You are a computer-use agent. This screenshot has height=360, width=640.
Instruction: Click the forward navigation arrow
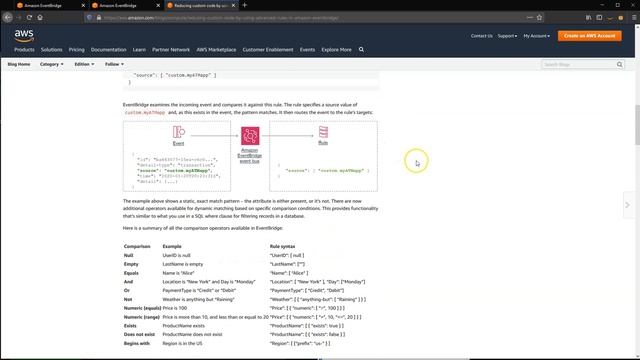(19, 18)
